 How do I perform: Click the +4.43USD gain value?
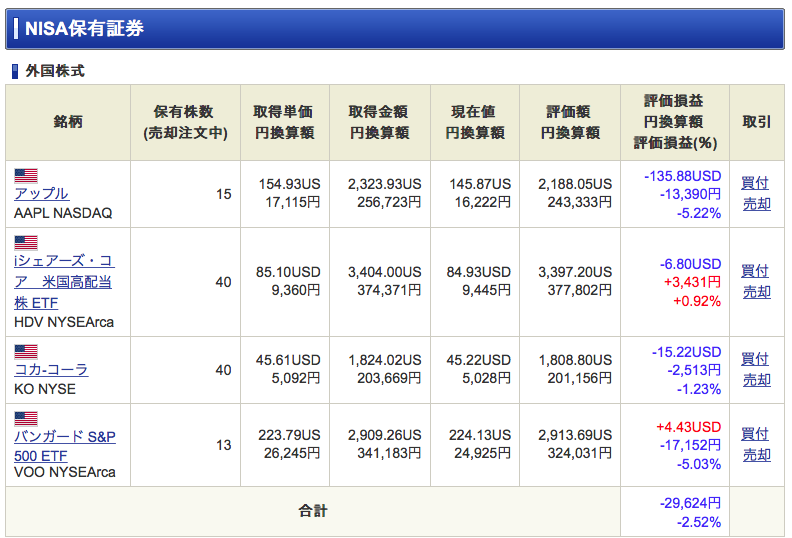(x=688, y=427)
